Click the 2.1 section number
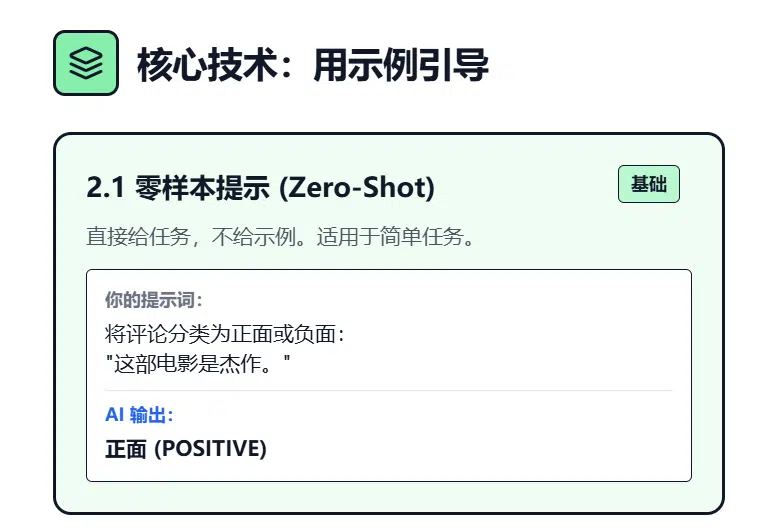Viewport: 782px width, 529px height. pyautogui.click(x=102, y=188)
